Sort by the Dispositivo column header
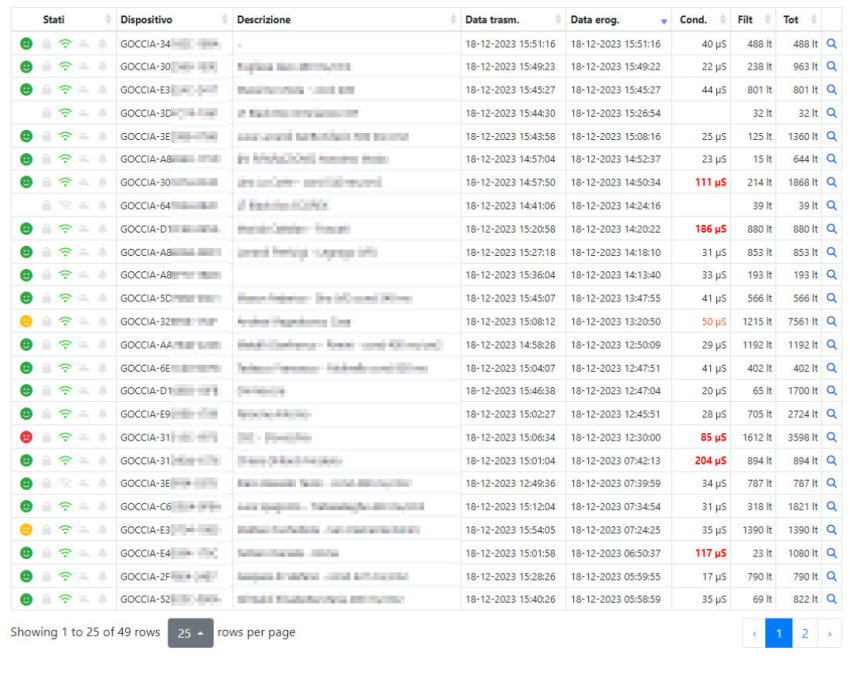 (172, 20)
